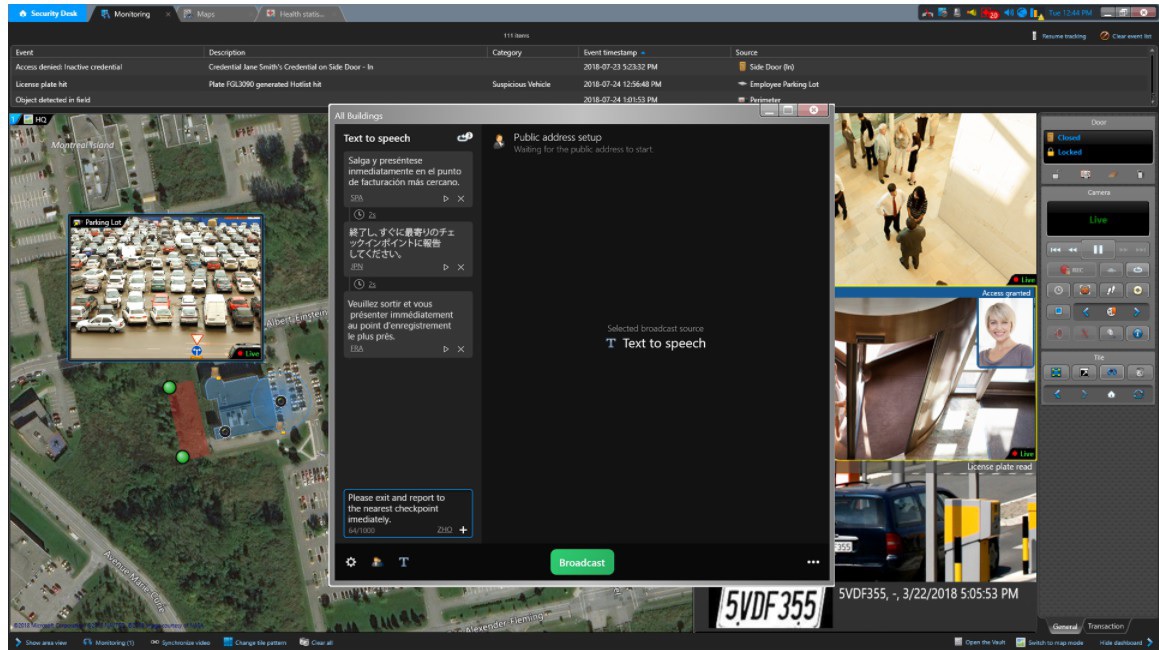The width and height of the screenshot is (1159, 650).
Task: Open public address settings gear icon
Action: tap(351, 562)
